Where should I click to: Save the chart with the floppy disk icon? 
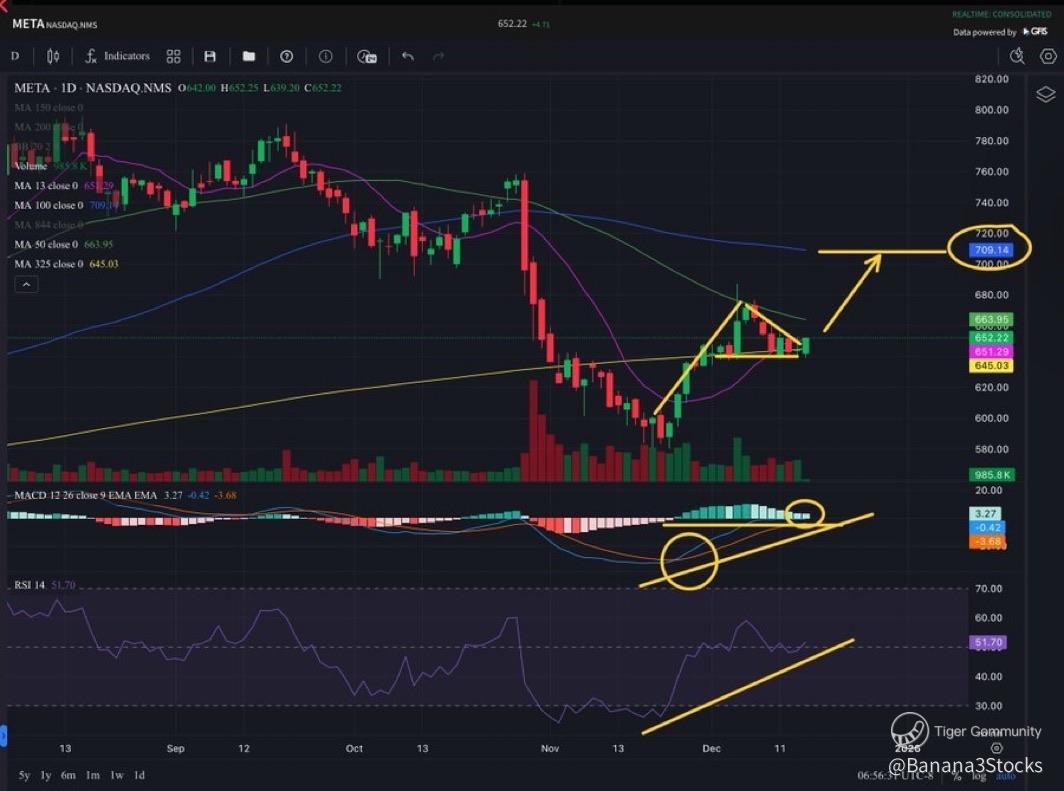(210, 56)
